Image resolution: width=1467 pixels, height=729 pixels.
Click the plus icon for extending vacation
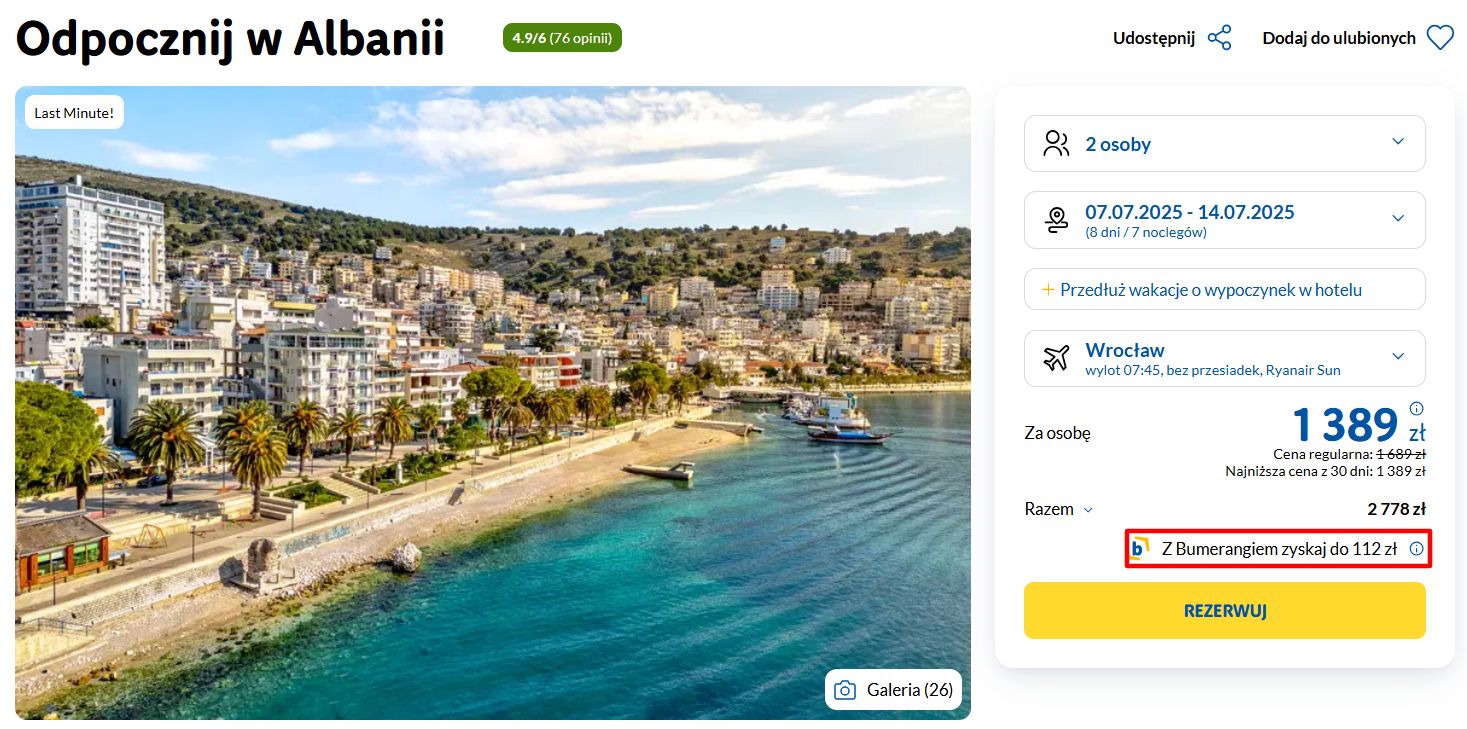[1048, 290]
